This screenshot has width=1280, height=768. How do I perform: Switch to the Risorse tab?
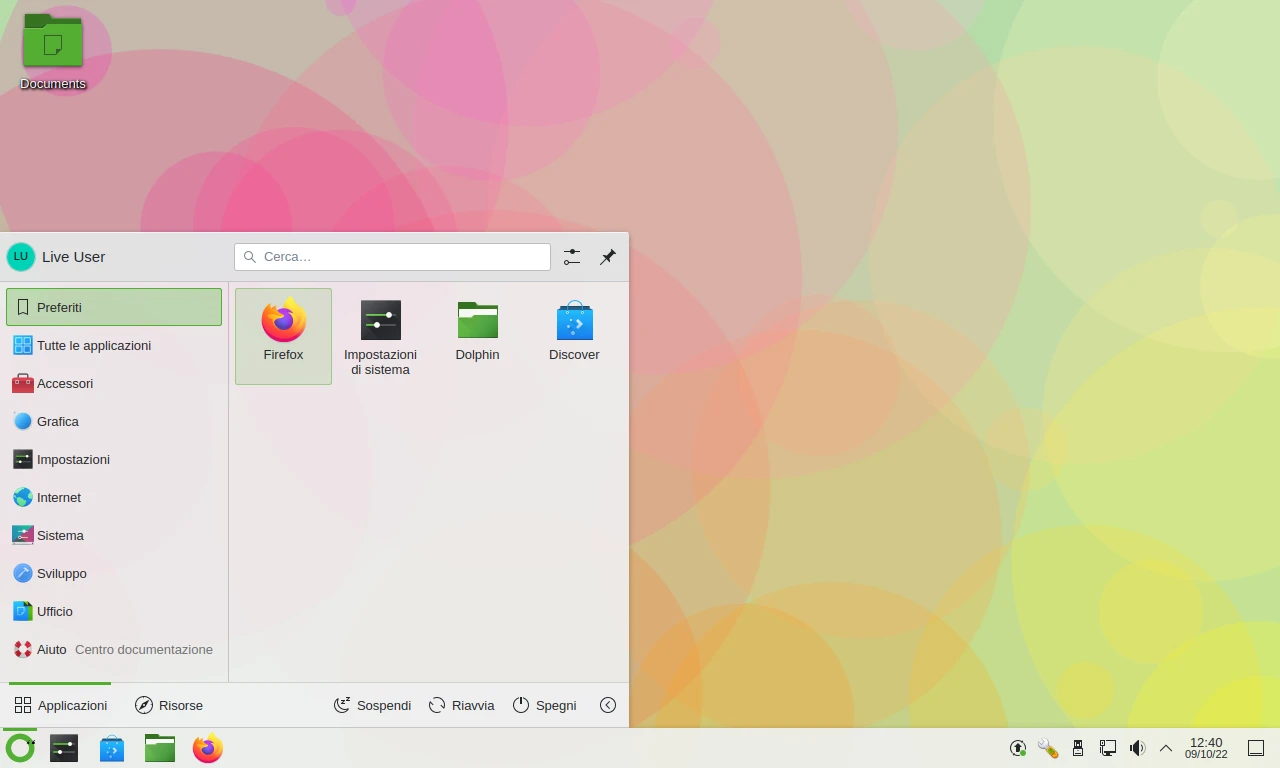pyautogui.click(x=169, y=705)
